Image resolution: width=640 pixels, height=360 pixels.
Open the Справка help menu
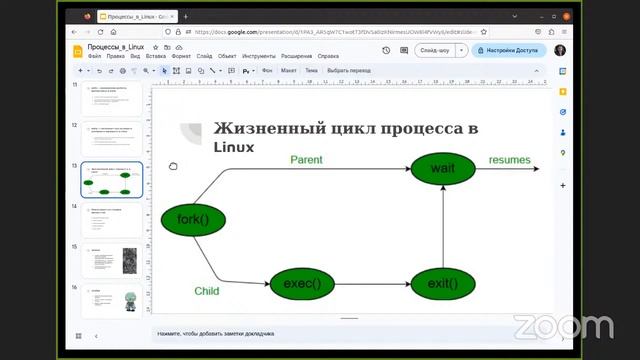[x=328, y=56]
